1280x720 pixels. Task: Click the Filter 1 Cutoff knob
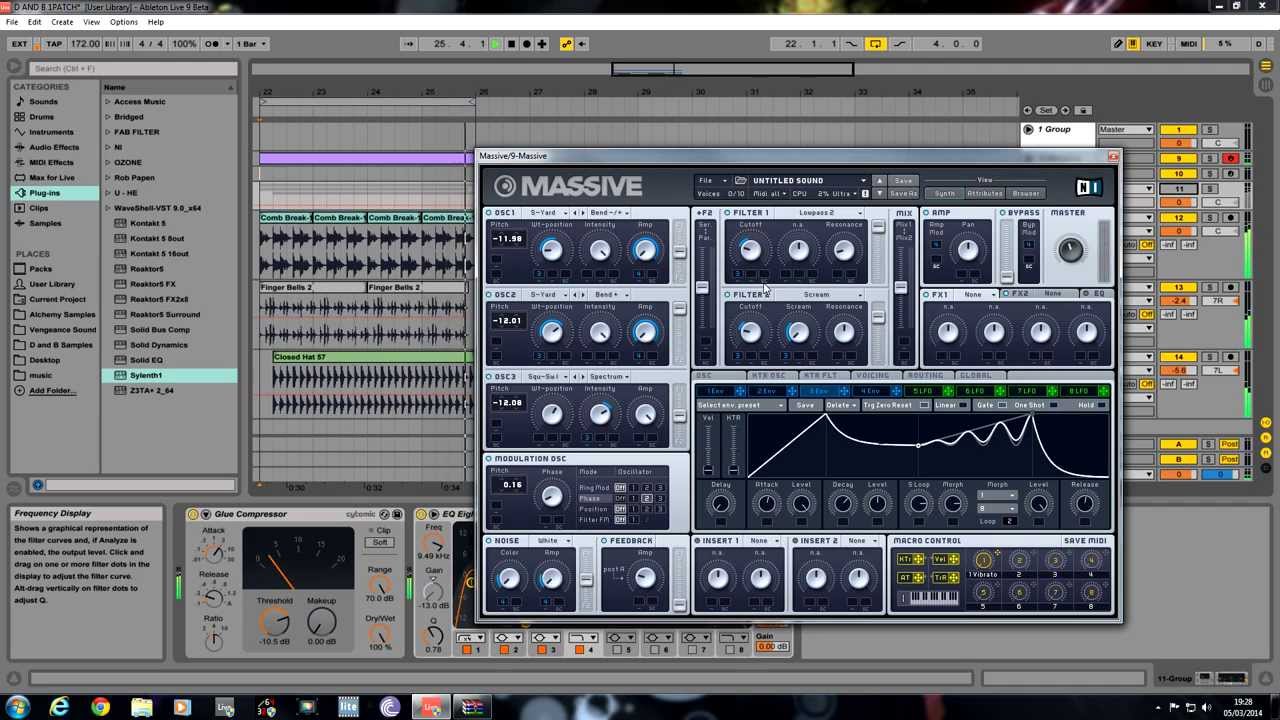(750, 250)
